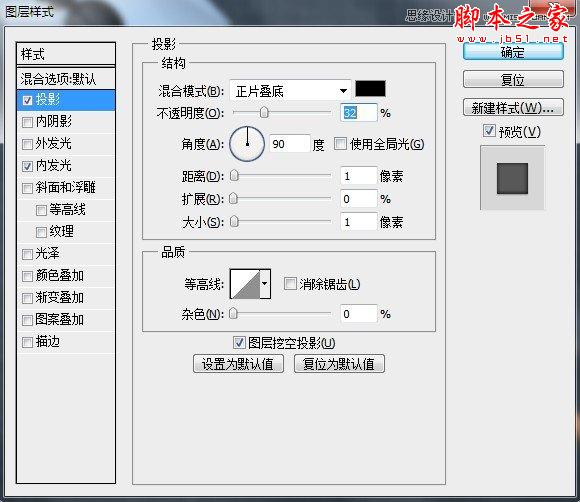The image size is (580, 502).
Task: Select 混合选项:默认 blending options
Action: (x=66, y=78)
